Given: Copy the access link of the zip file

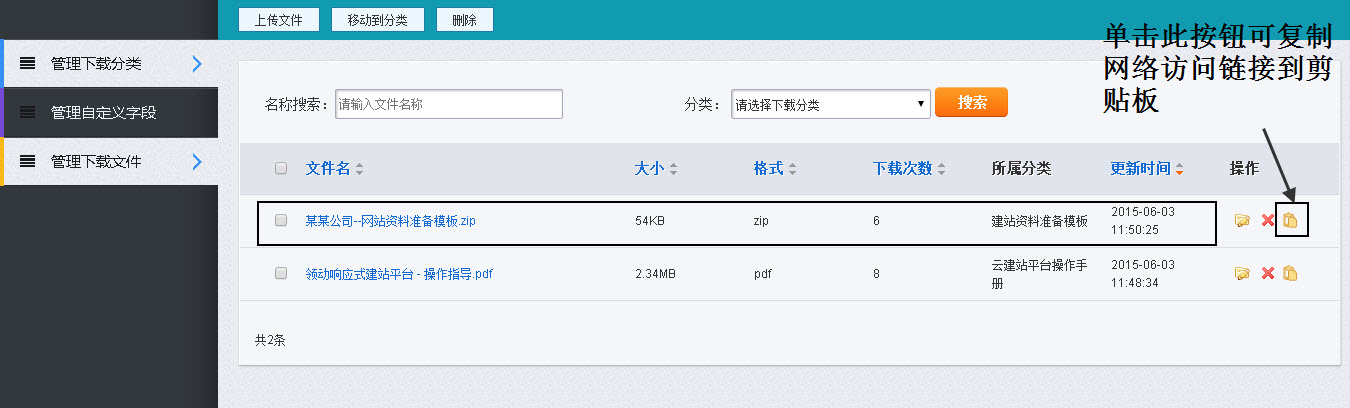Looking at the screenshot, I should (1290, 220).
